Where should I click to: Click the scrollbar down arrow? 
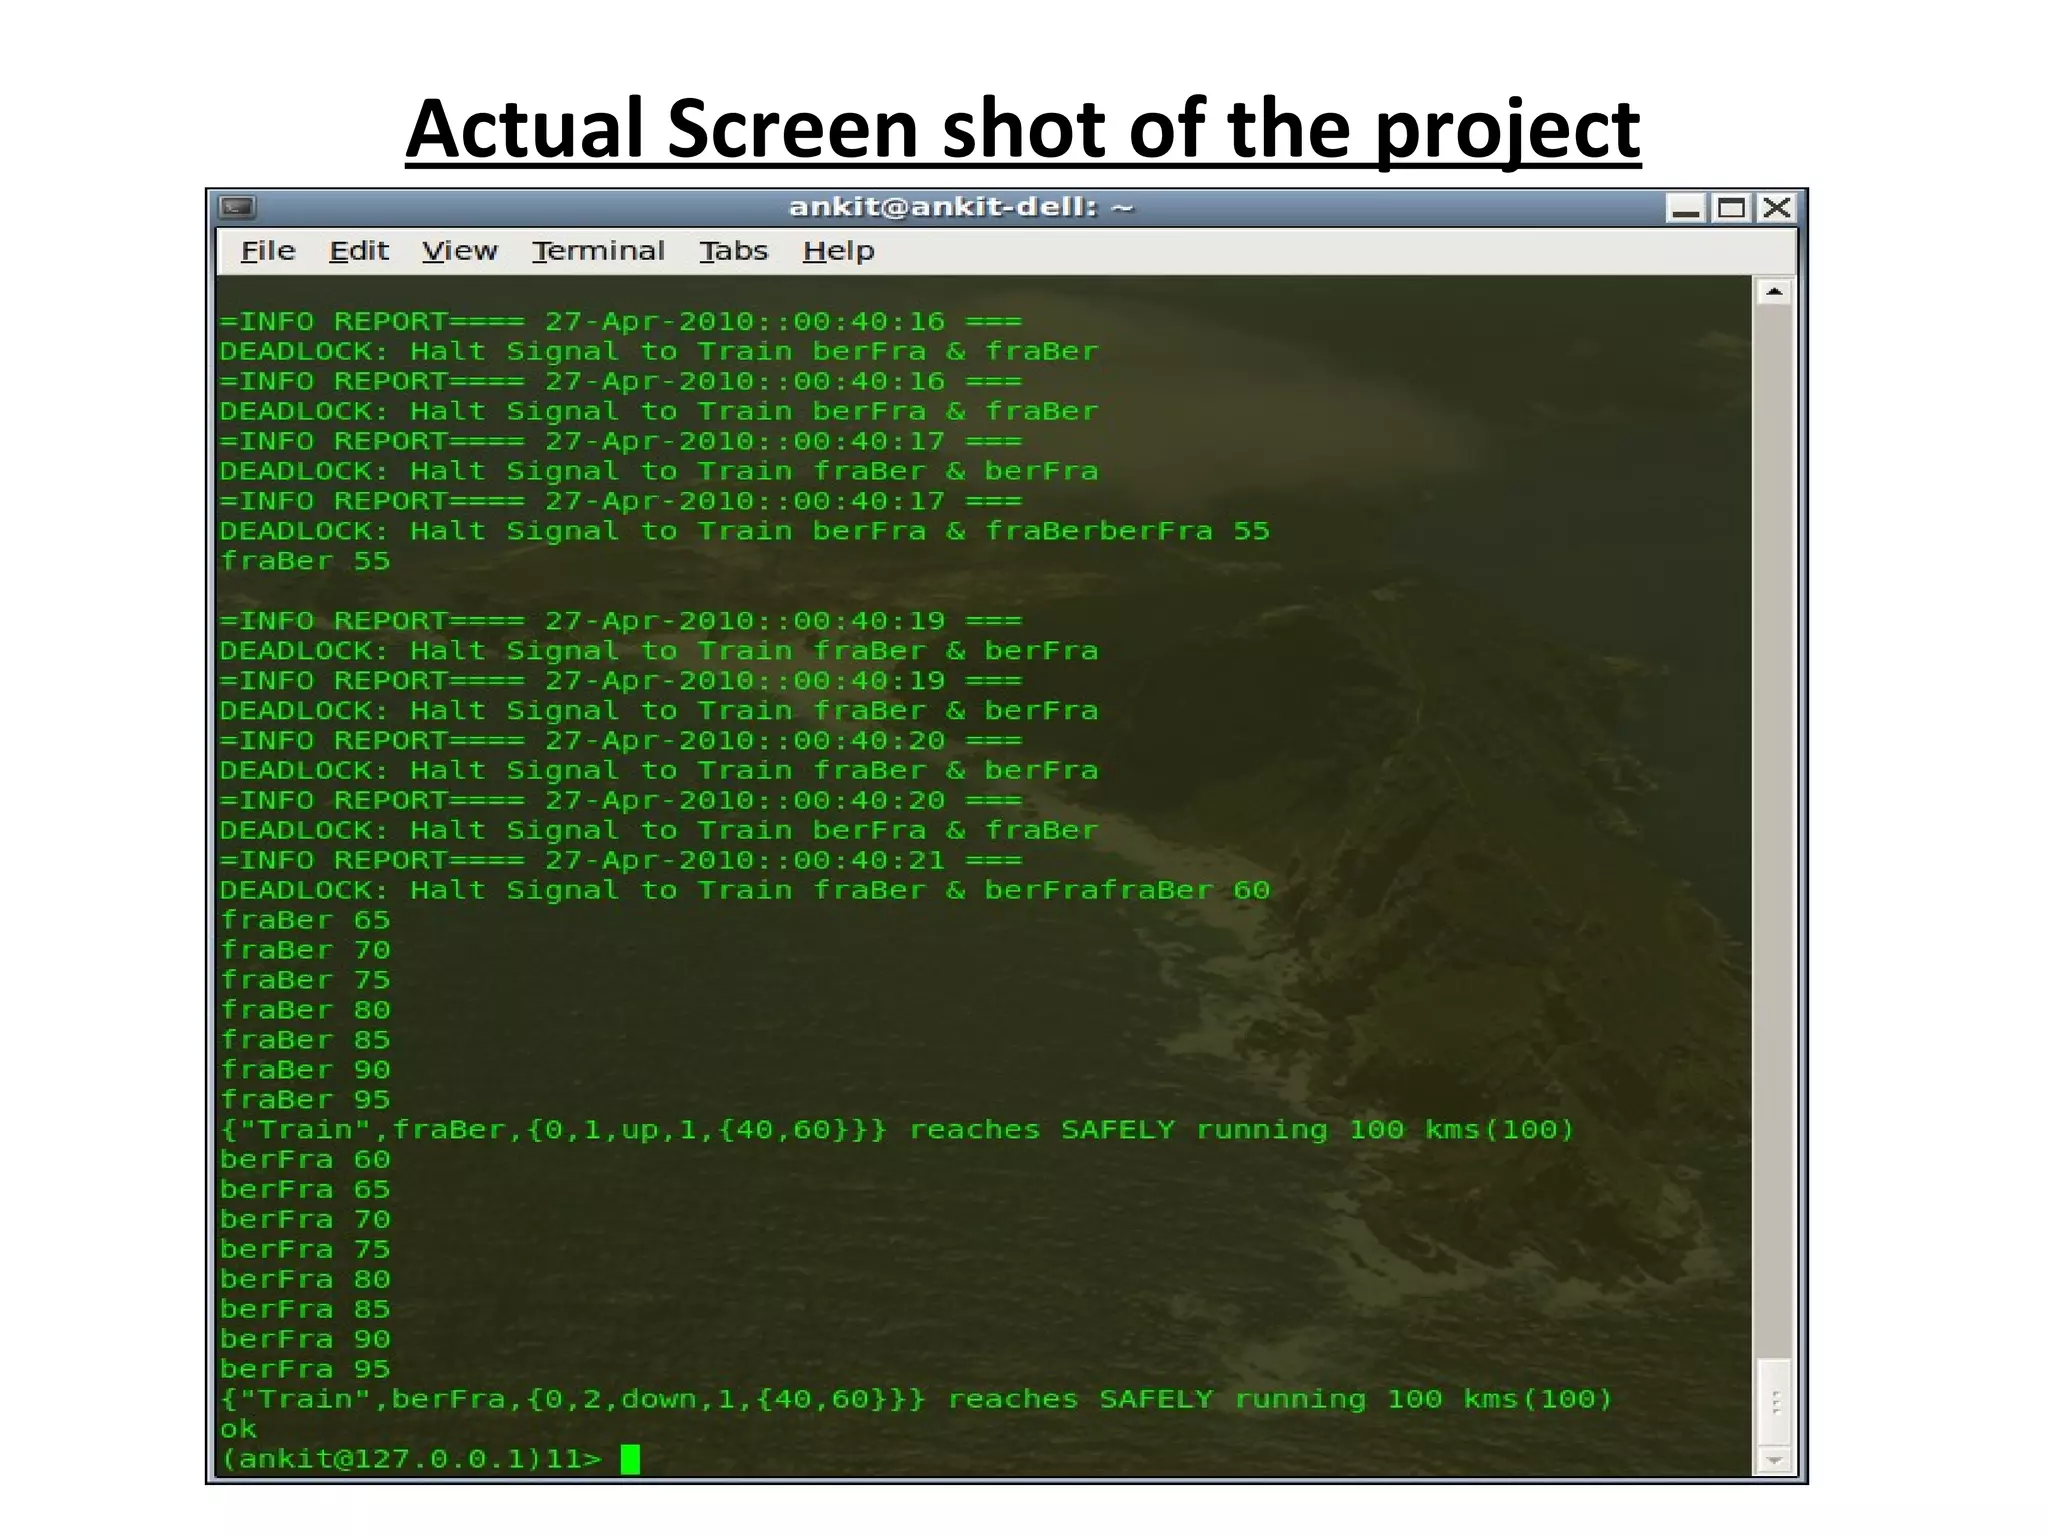pos(1774,1460)
